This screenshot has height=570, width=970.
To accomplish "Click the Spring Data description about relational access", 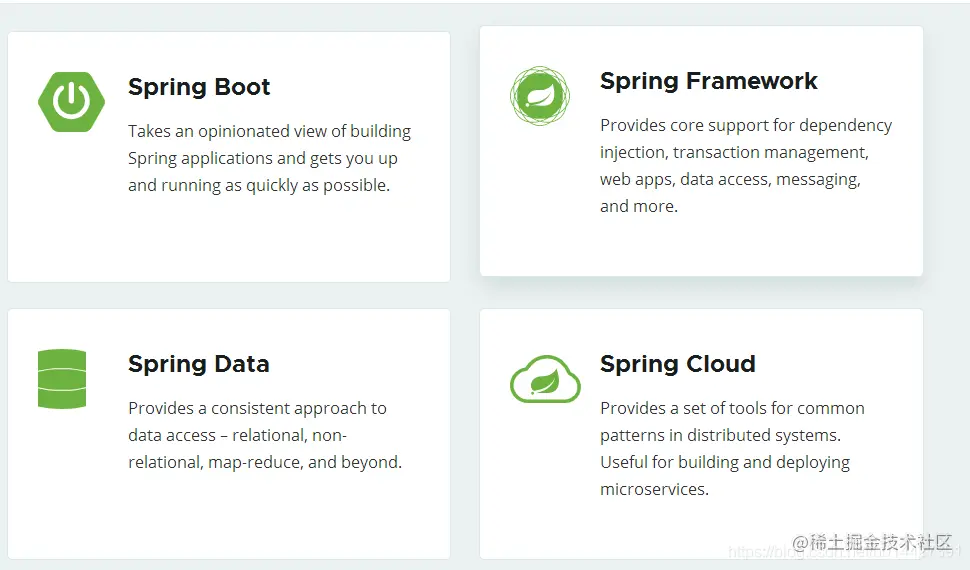I will click(x=265, y=435).
